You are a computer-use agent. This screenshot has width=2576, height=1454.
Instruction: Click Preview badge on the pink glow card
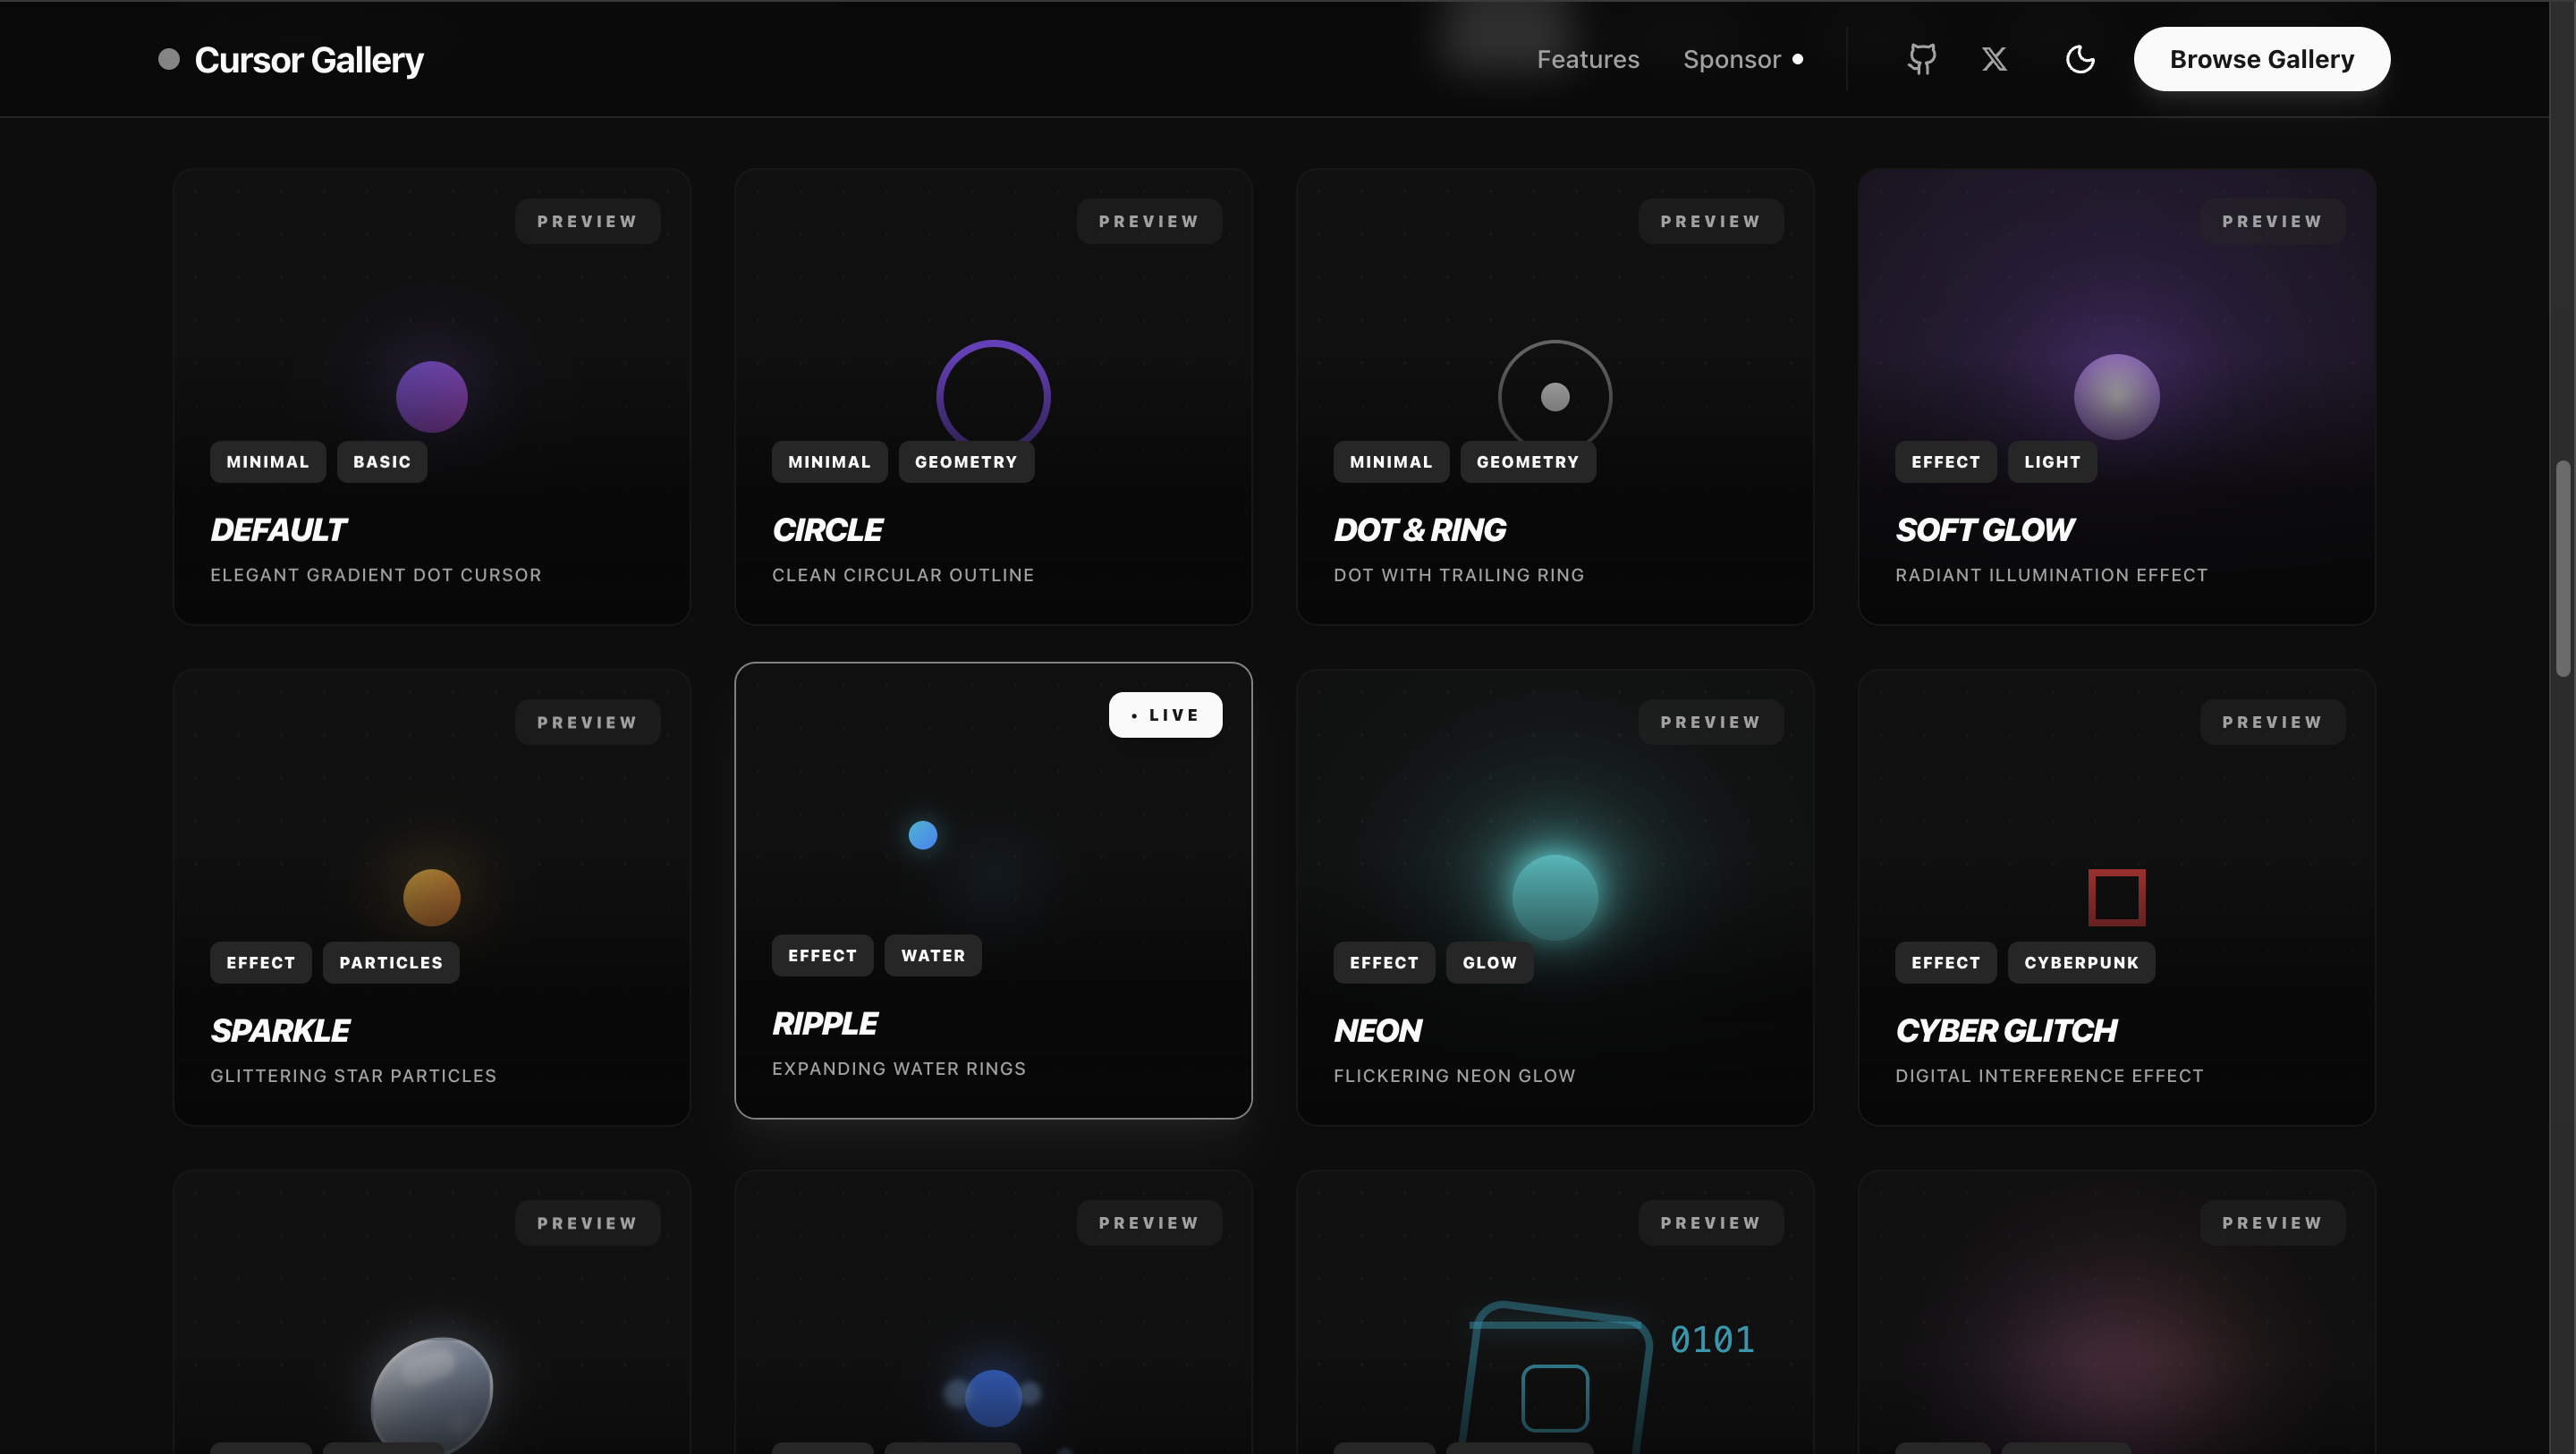(2272, 1223)
